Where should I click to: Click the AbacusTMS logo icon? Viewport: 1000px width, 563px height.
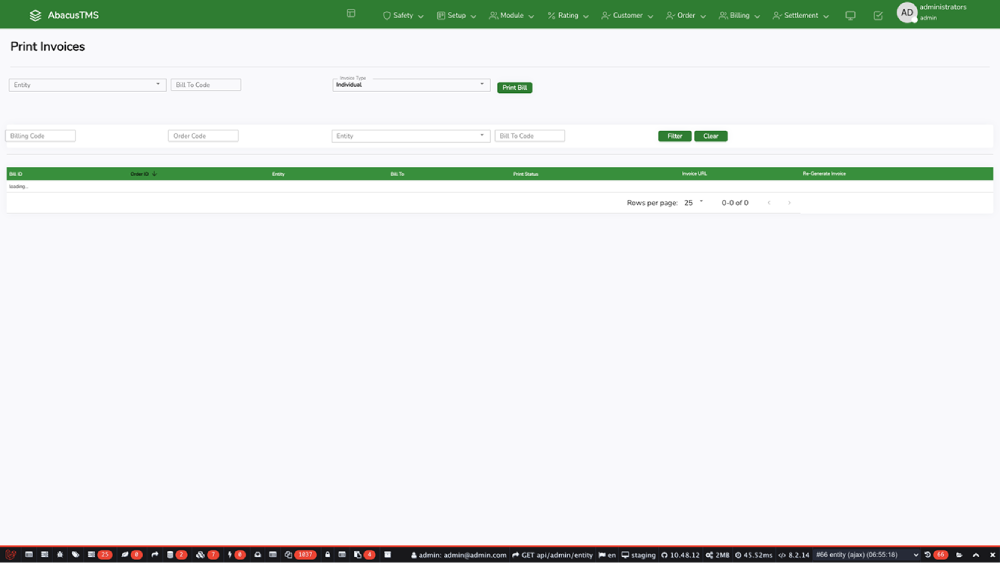(x=36, y=15)
